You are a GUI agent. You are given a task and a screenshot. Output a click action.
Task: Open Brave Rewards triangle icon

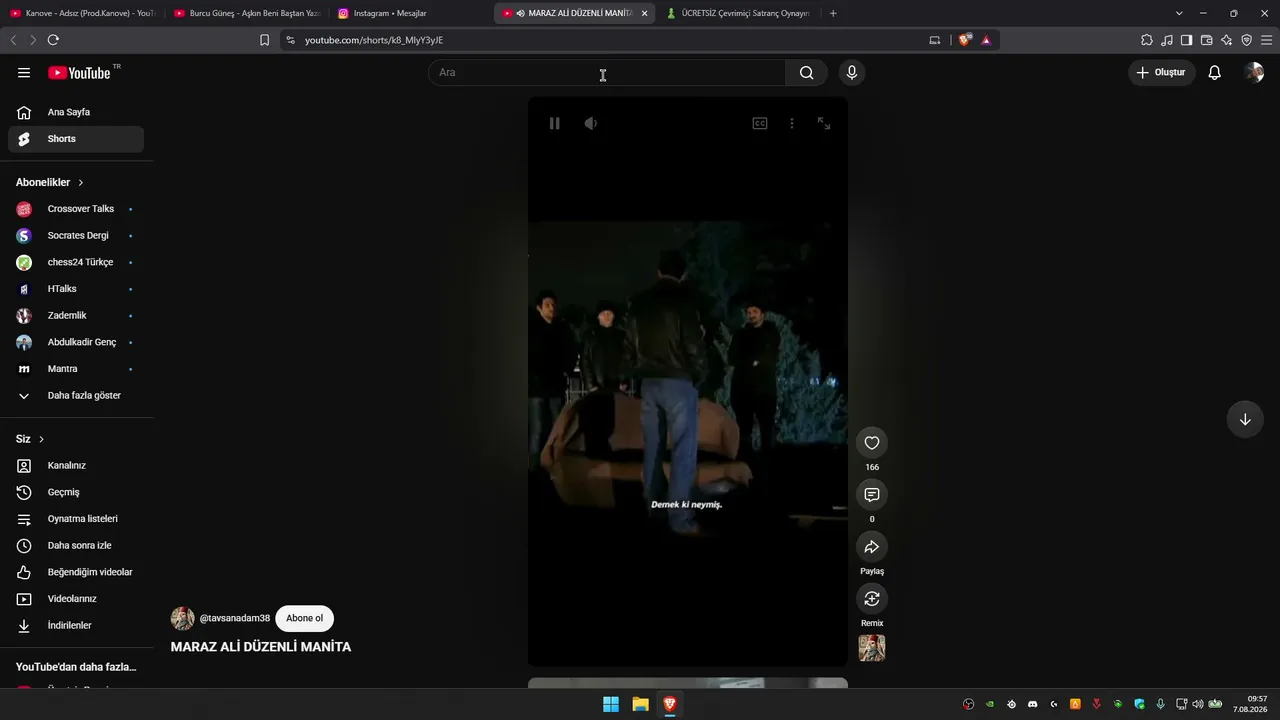click(986, 40)
